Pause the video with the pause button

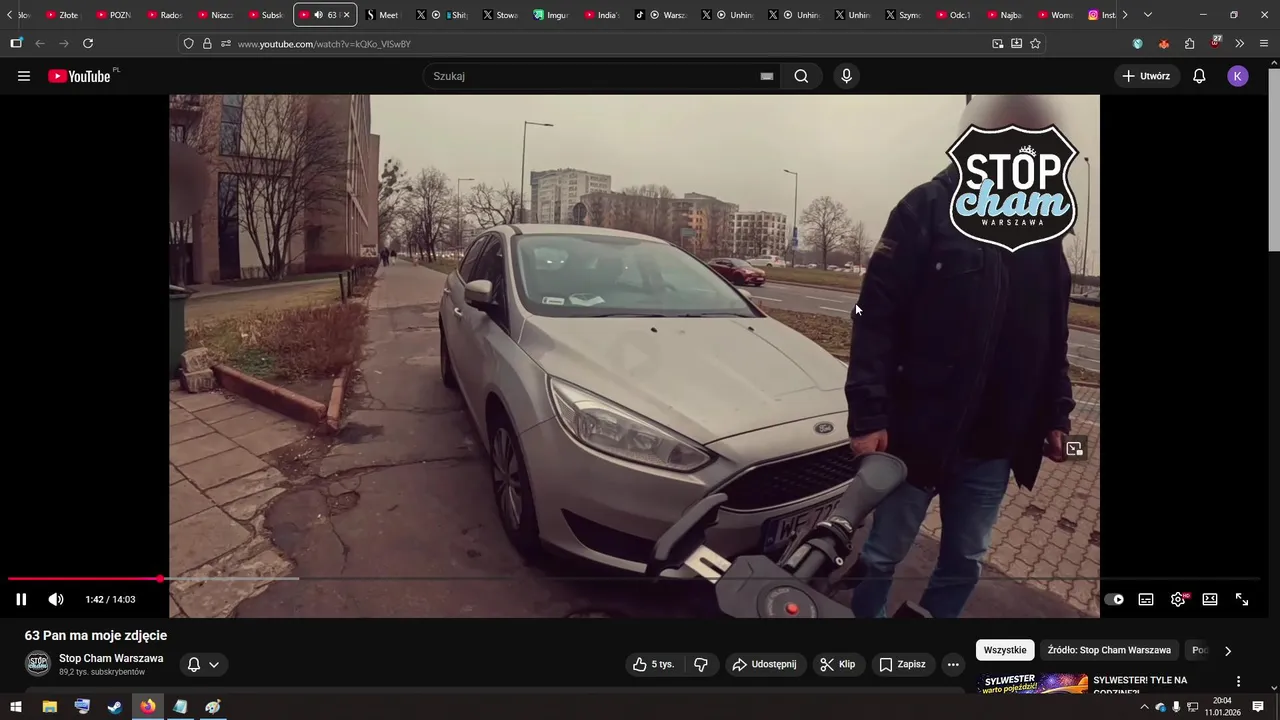[x=21, y=599]
